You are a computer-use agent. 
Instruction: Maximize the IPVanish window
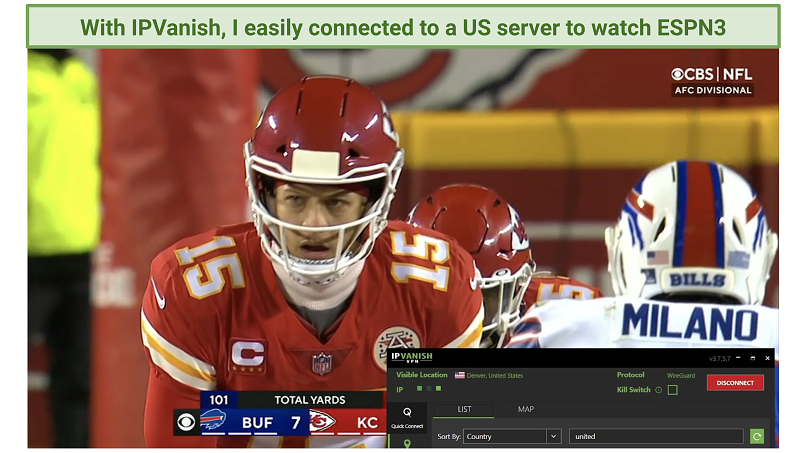[x=753, y=358]
